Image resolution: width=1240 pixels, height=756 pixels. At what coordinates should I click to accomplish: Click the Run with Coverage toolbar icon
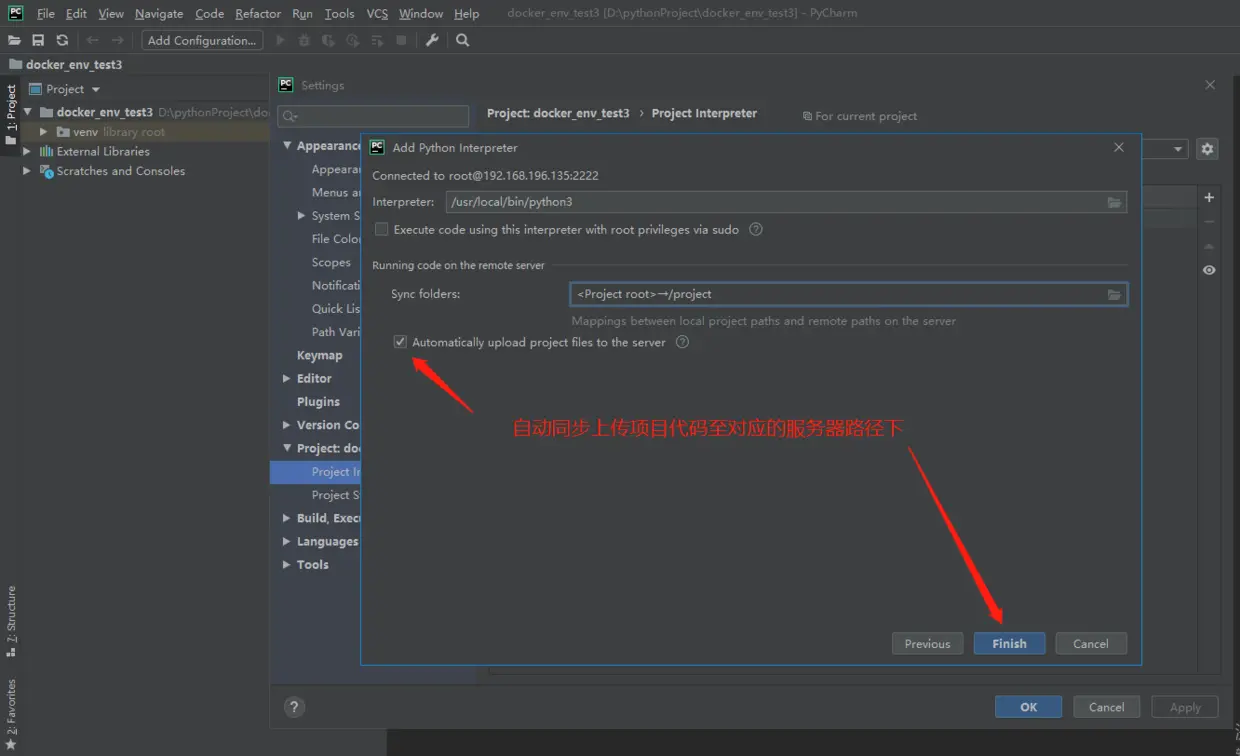328,40
